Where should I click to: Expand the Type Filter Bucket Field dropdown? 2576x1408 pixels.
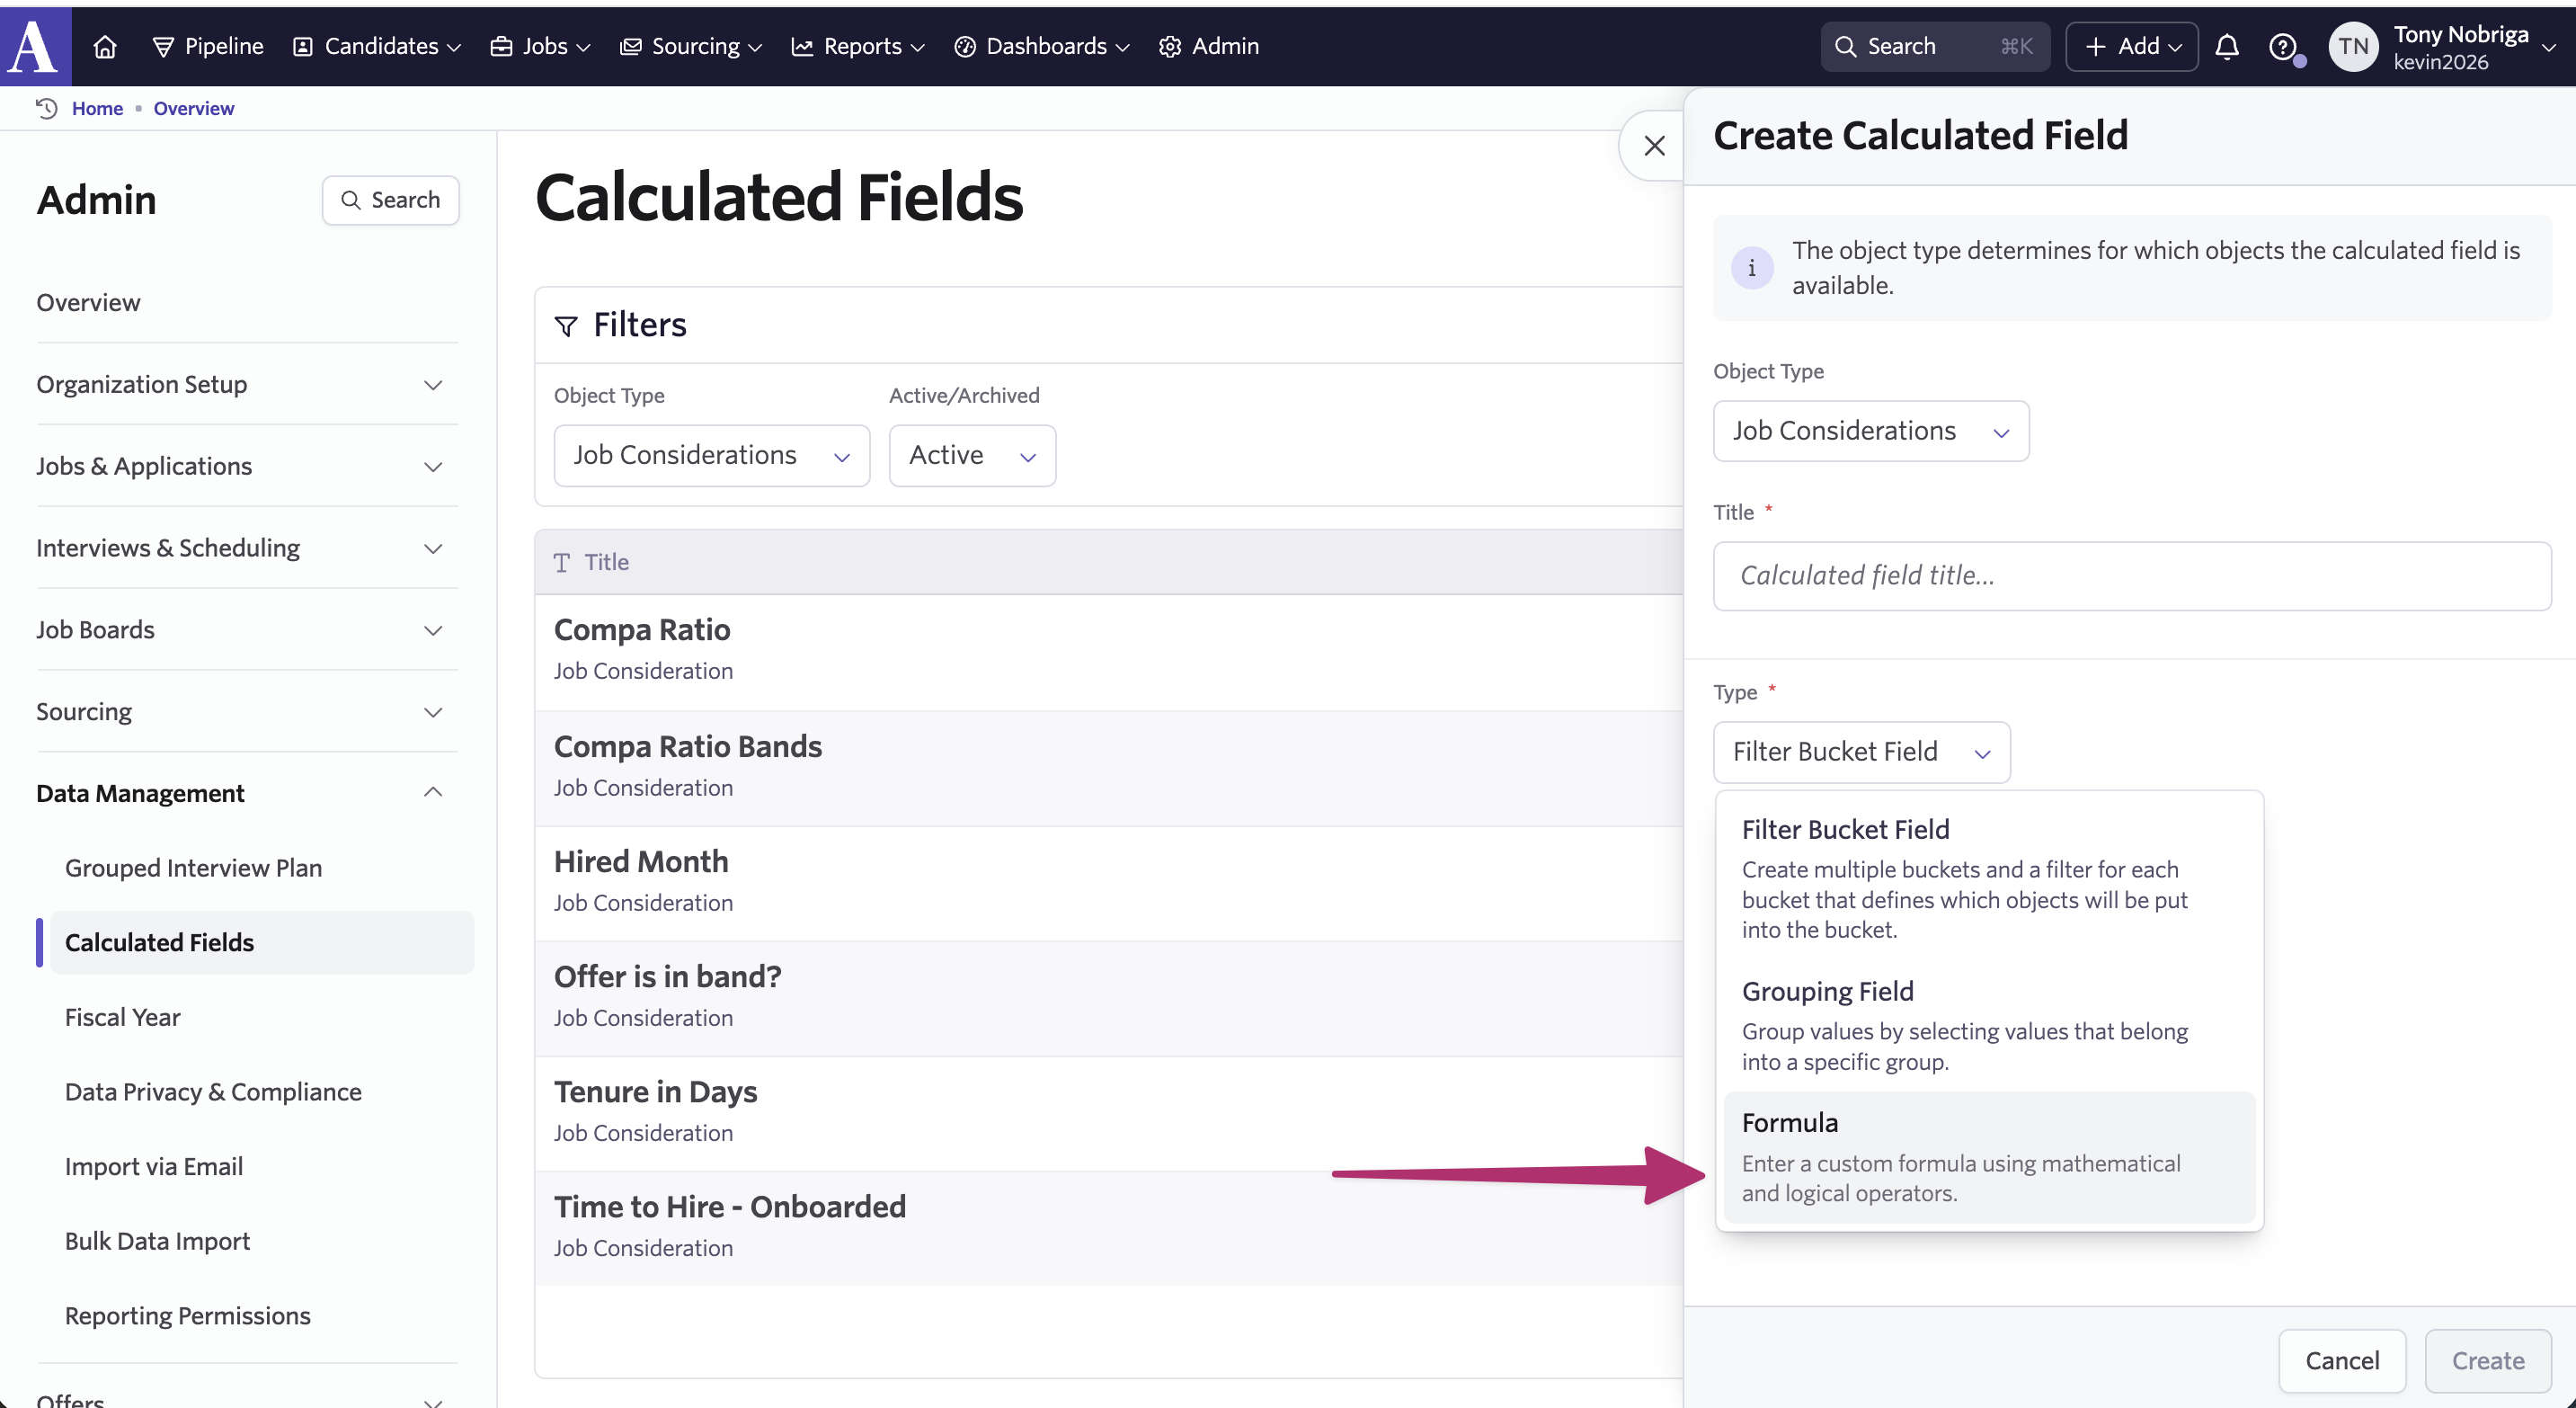point(1861,752)
